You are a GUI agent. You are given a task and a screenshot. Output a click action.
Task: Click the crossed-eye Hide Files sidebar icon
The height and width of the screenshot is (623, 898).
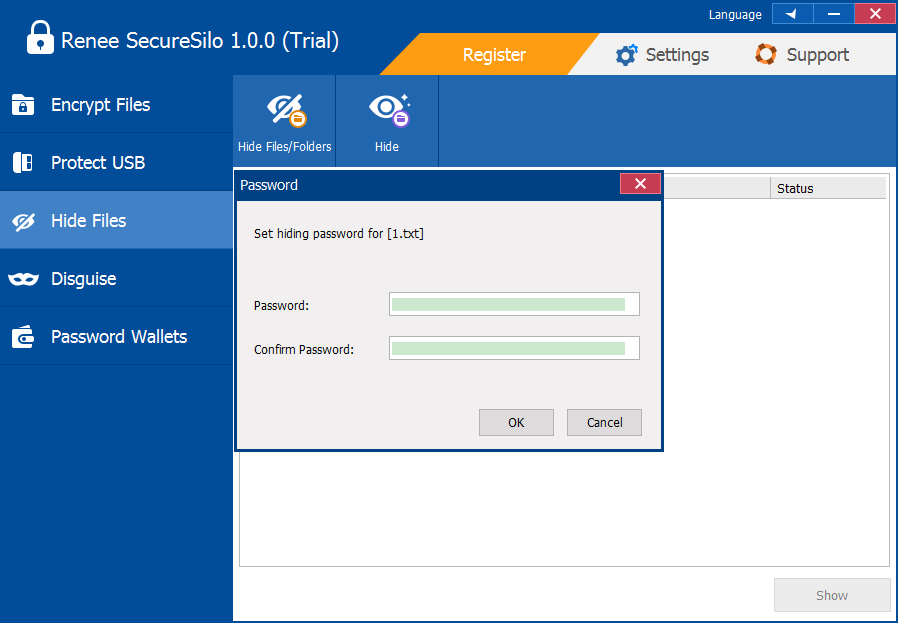(23, 221)
